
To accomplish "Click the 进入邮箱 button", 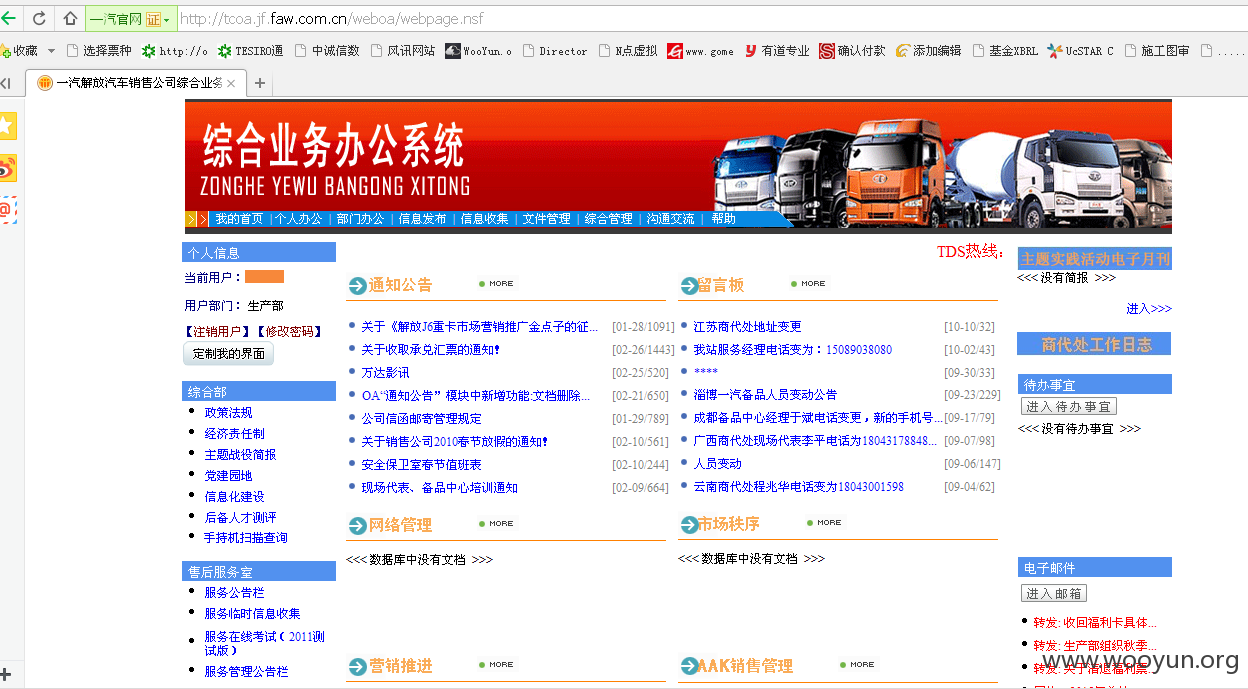I will click(x=1054, y=593).
